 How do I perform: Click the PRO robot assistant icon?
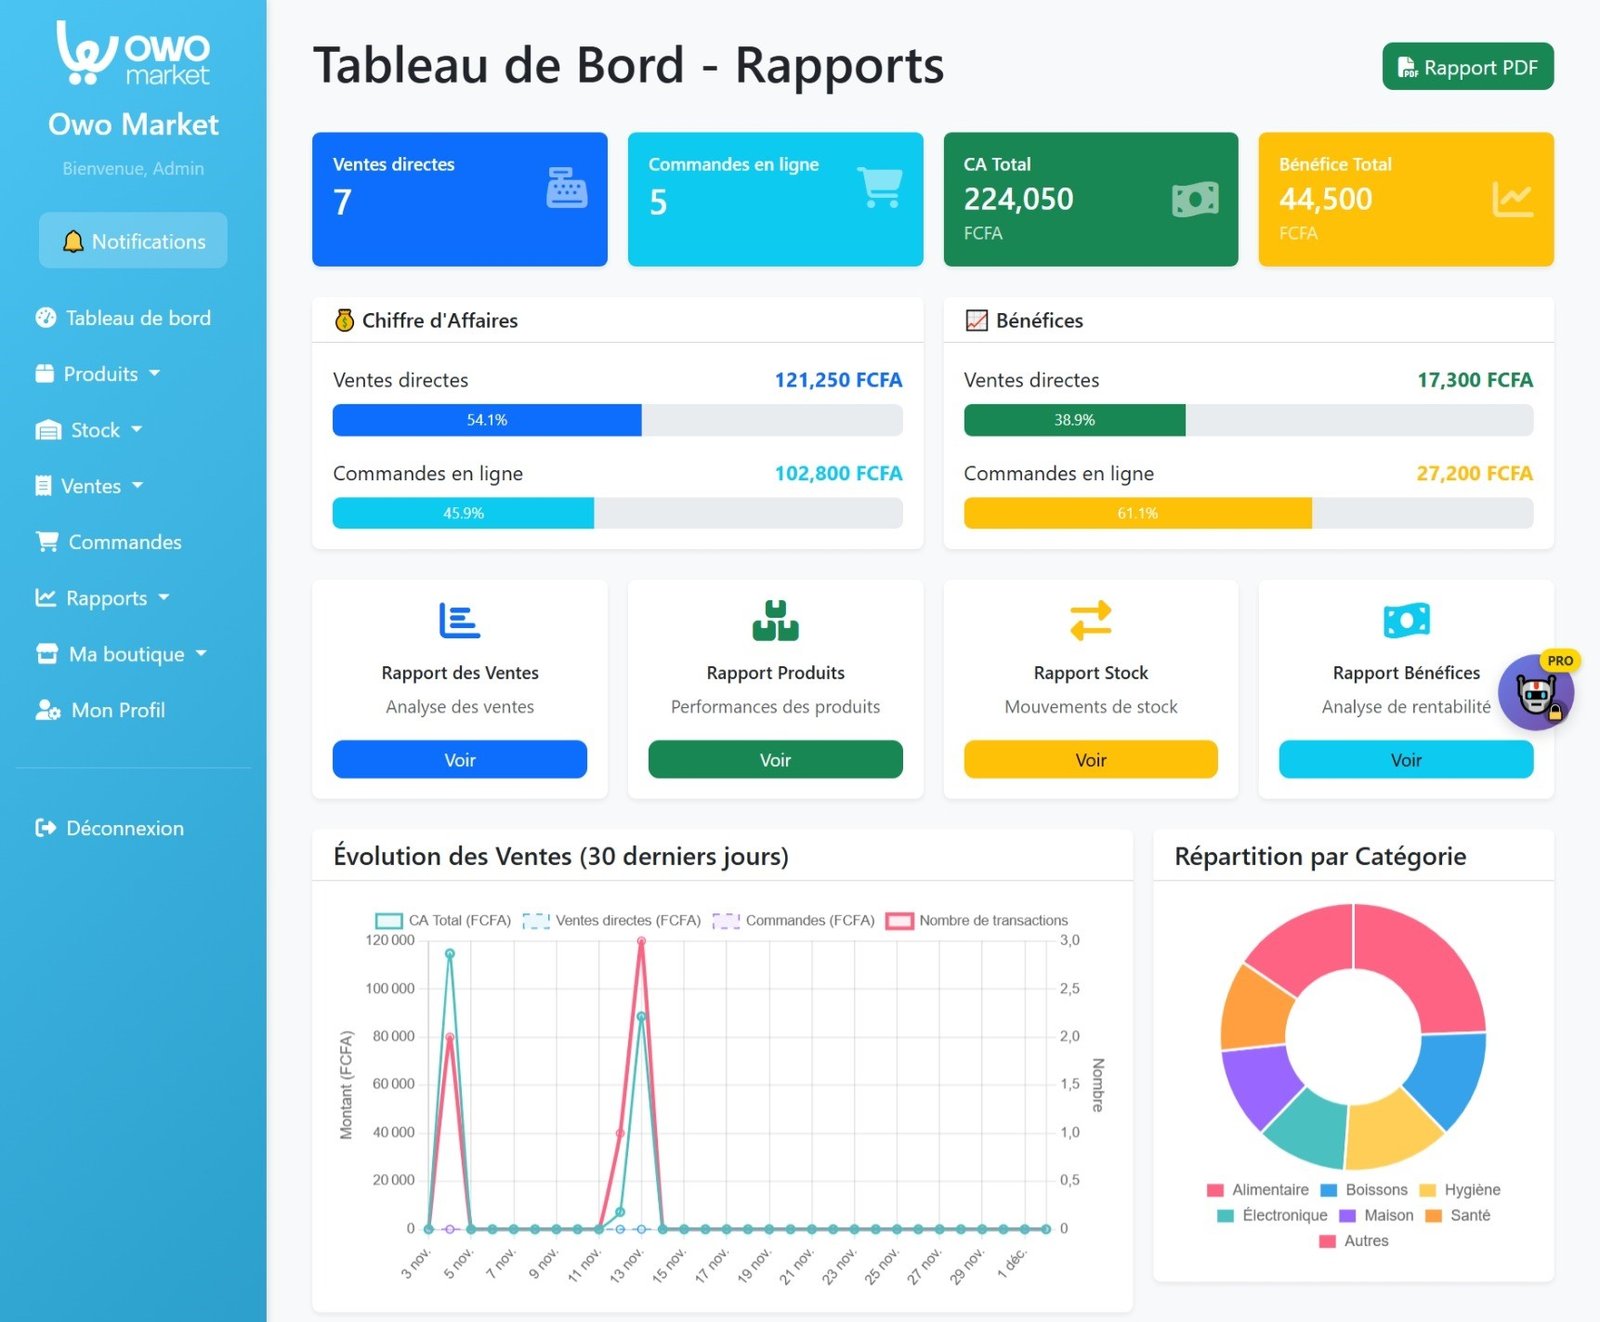pos(1536,692)
